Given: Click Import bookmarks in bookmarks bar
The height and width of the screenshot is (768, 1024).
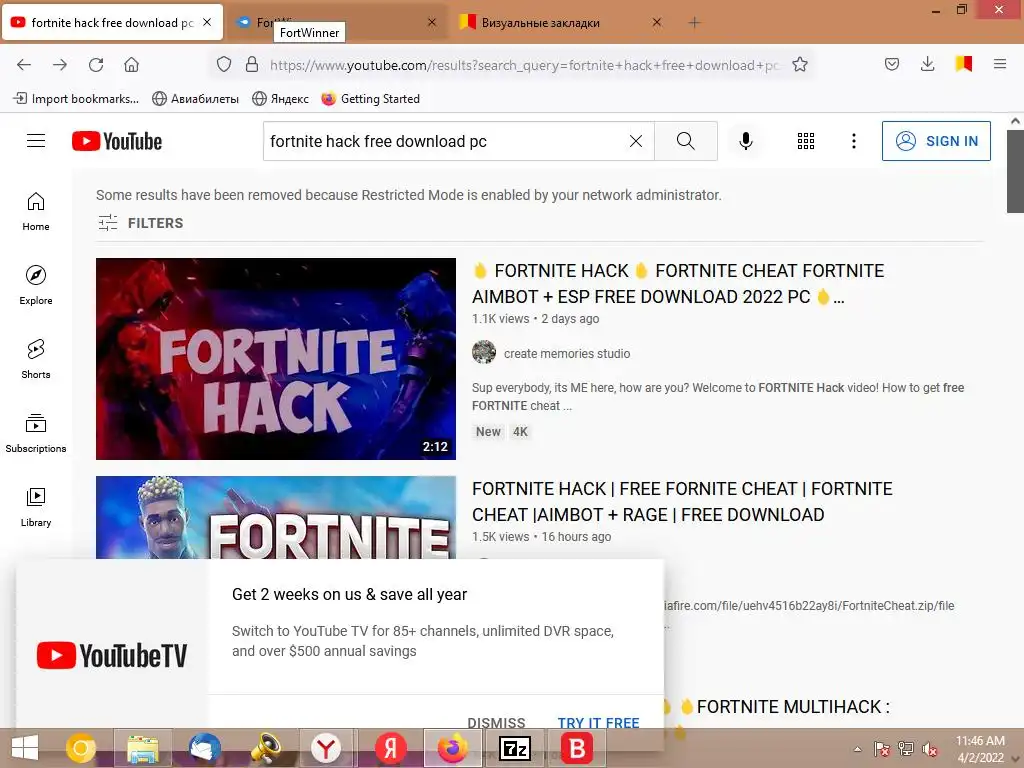Looking at the screenshot, I should [x=76, y=99].
